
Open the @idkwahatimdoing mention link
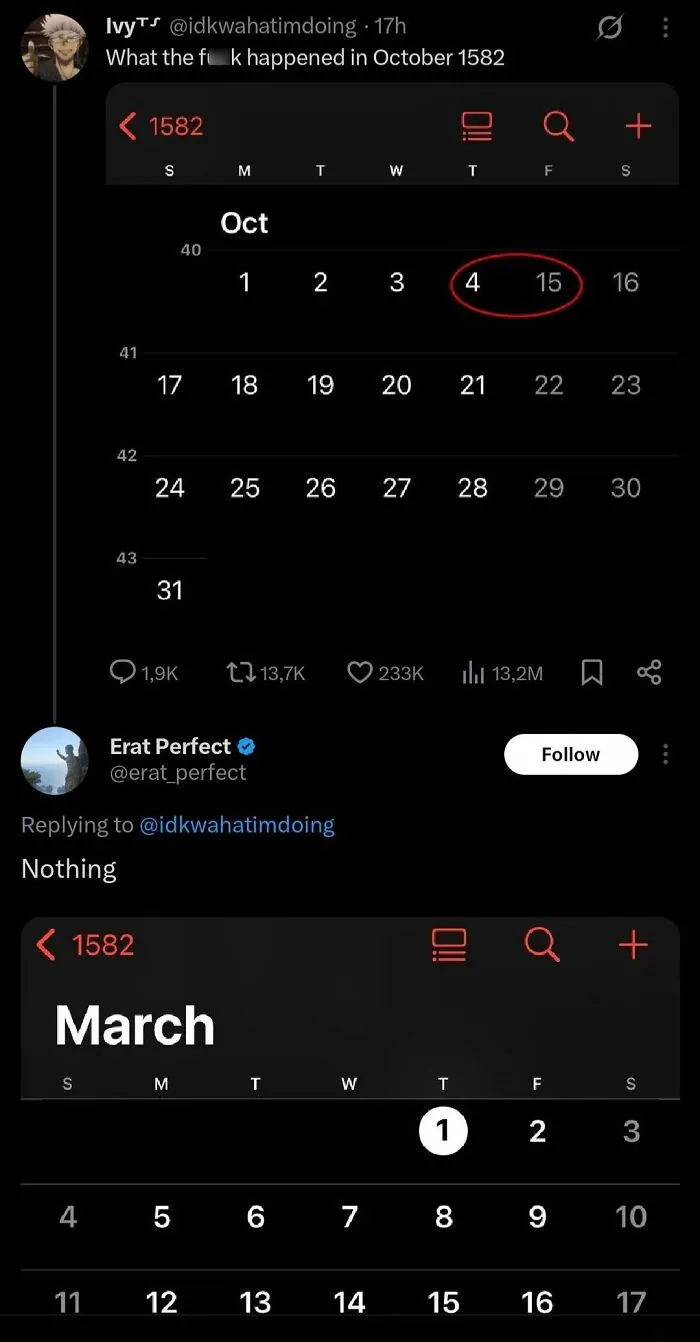coord(237,825)
